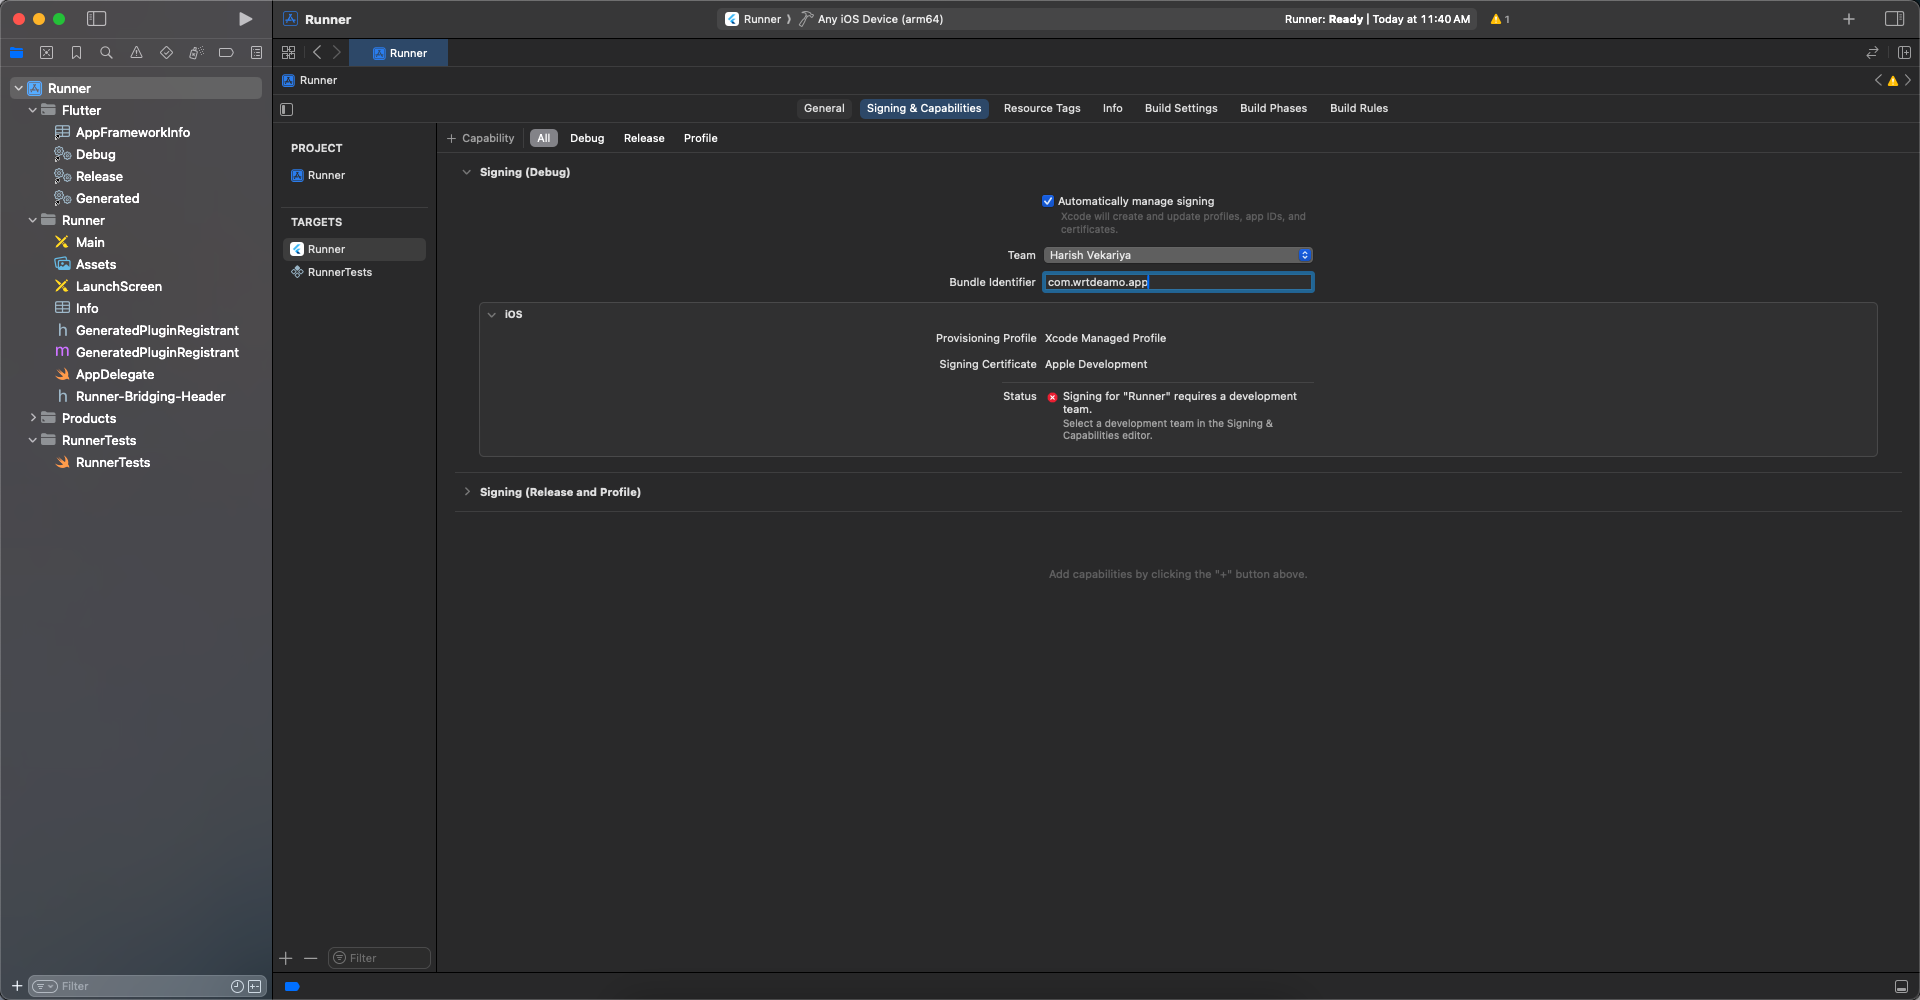Go forward with the right chevron
The width and height of the screenshot is (1920, 1000).
pos(337,53)
